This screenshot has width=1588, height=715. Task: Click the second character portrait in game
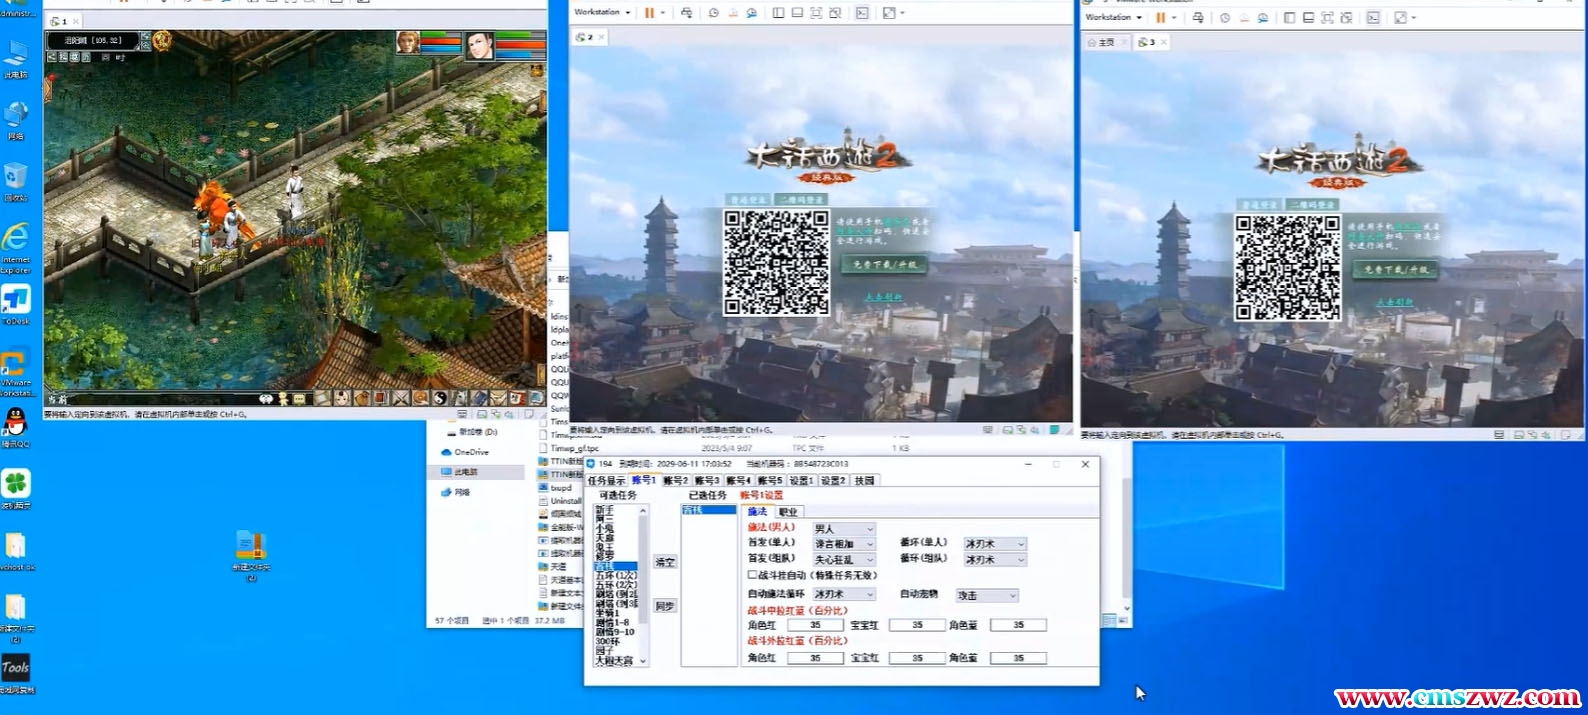click(480, 45)
